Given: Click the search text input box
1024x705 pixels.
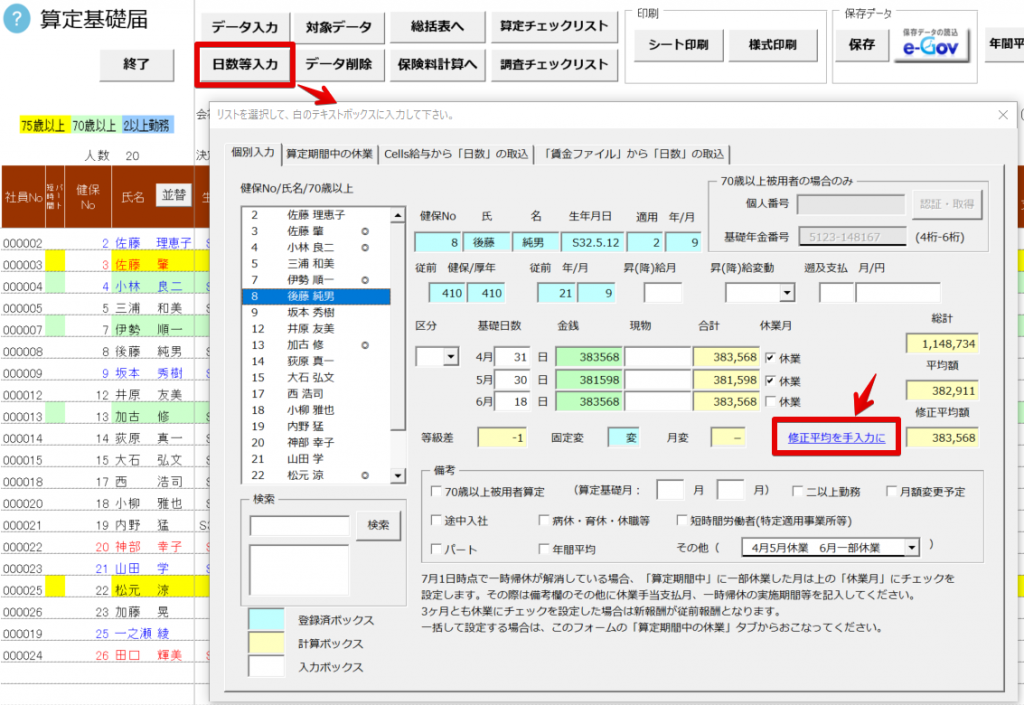Looking at the screenshot, I should pos(300,525).
